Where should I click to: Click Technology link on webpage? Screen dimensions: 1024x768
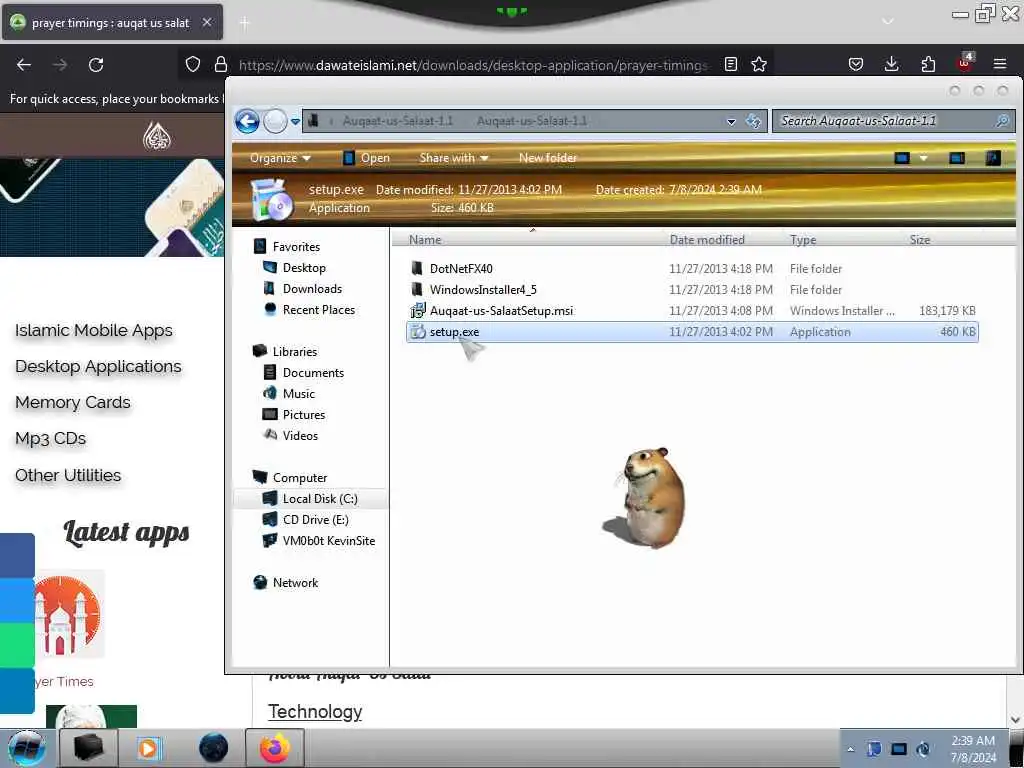coord(315,711)
